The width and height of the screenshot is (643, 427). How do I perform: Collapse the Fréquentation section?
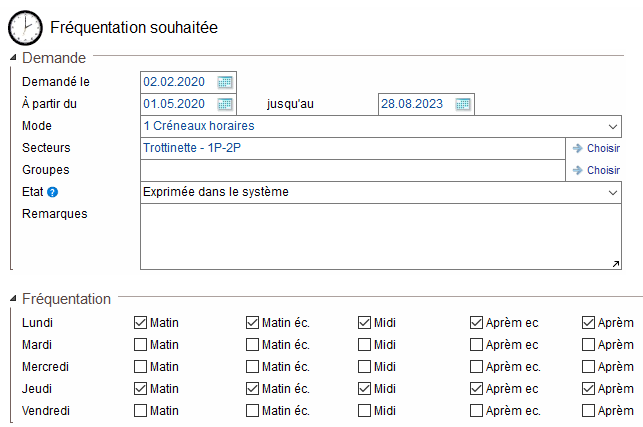[x=13, y=299]
